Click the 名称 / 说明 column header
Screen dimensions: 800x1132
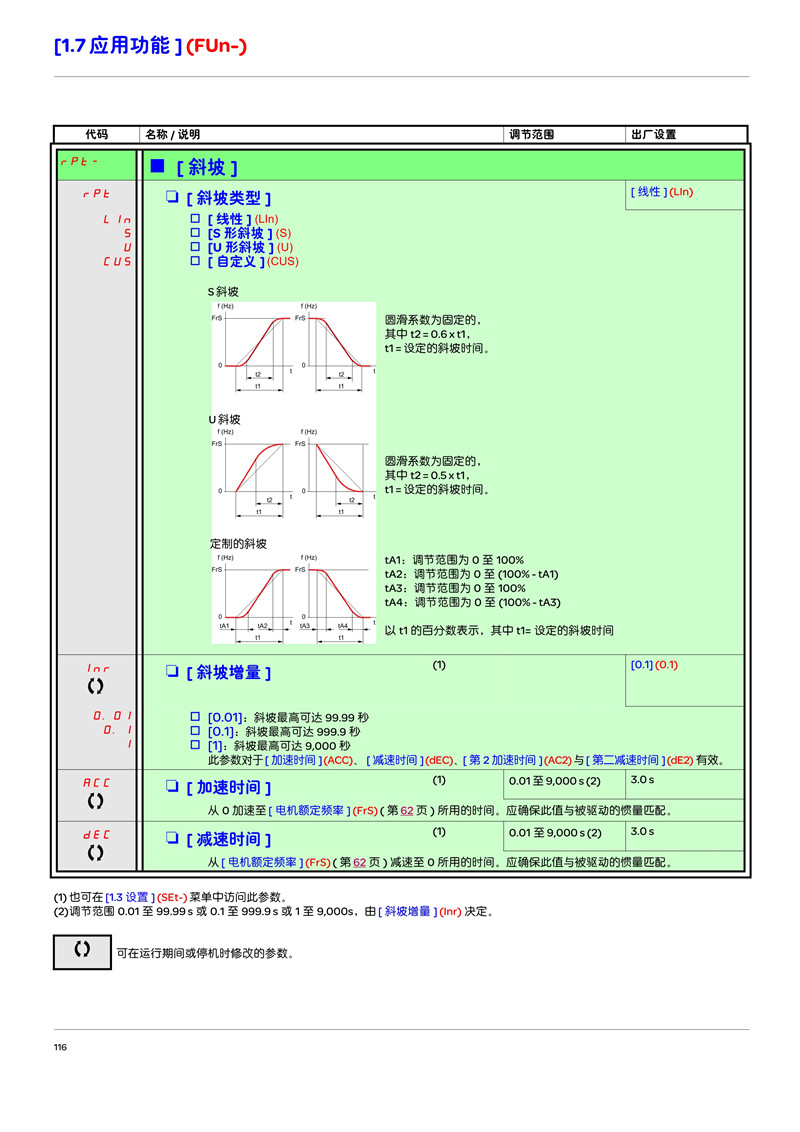pyautogui.click(x=173, y=134)
